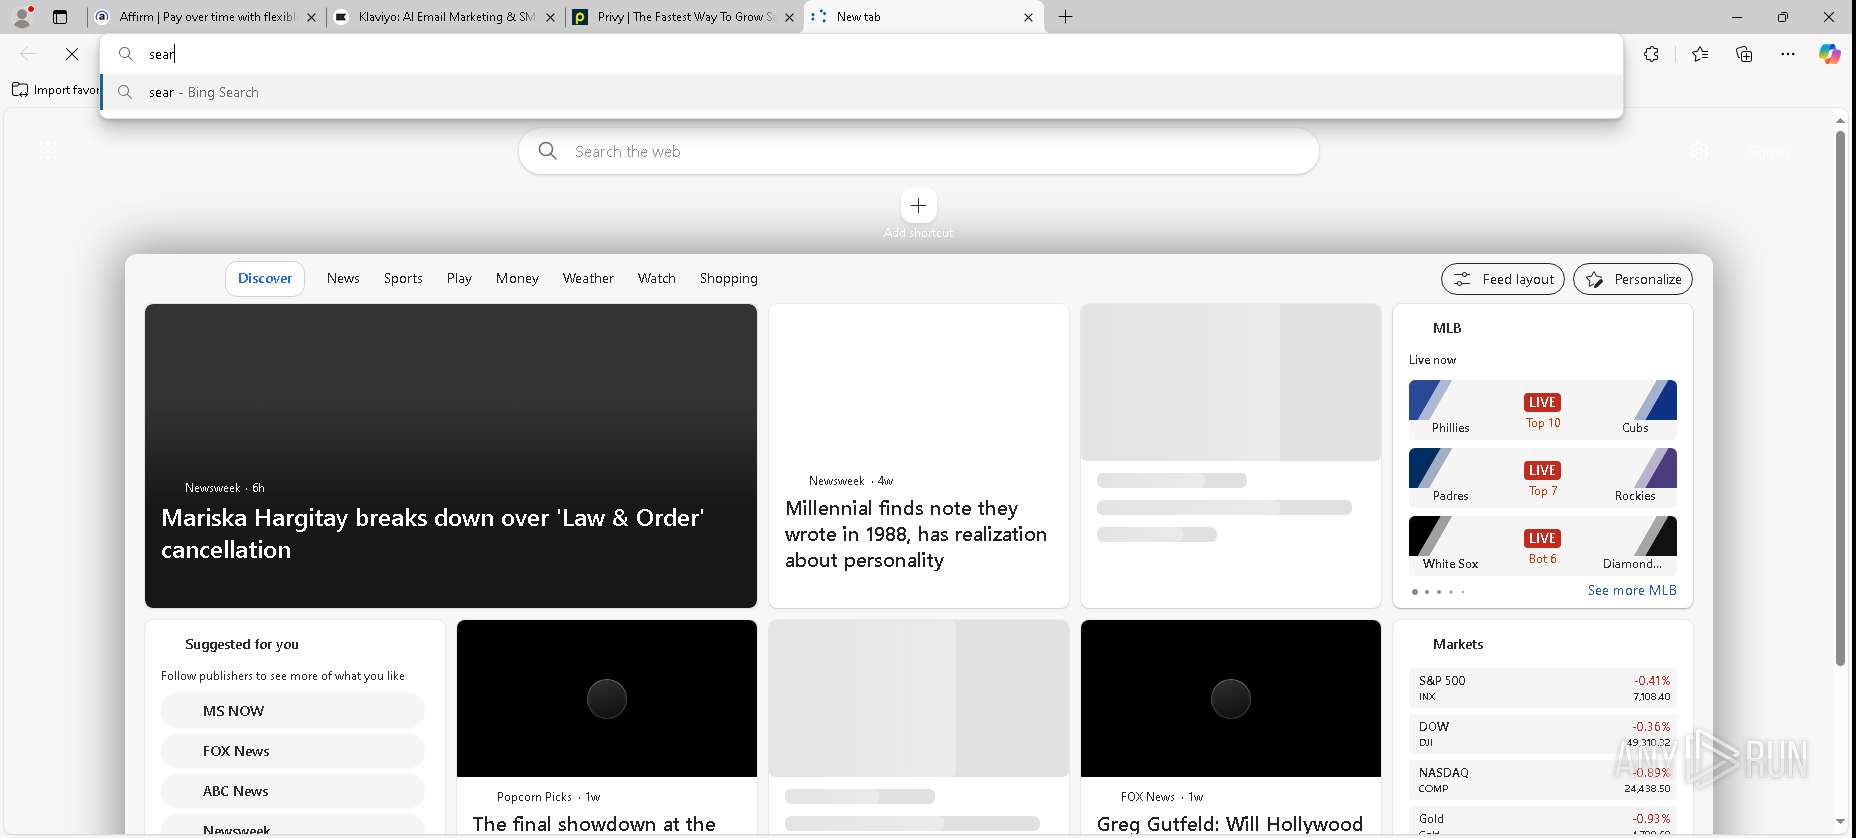Select the Money feed tab

[517, 278]
